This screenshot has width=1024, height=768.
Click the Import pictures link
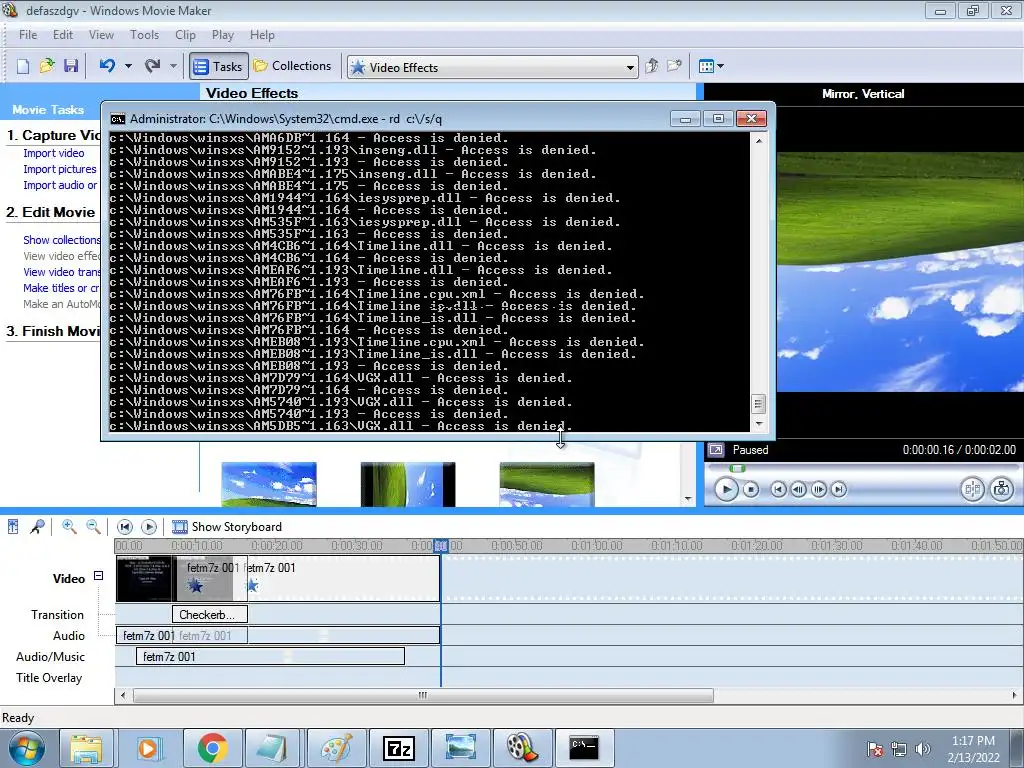pos(60,169)
